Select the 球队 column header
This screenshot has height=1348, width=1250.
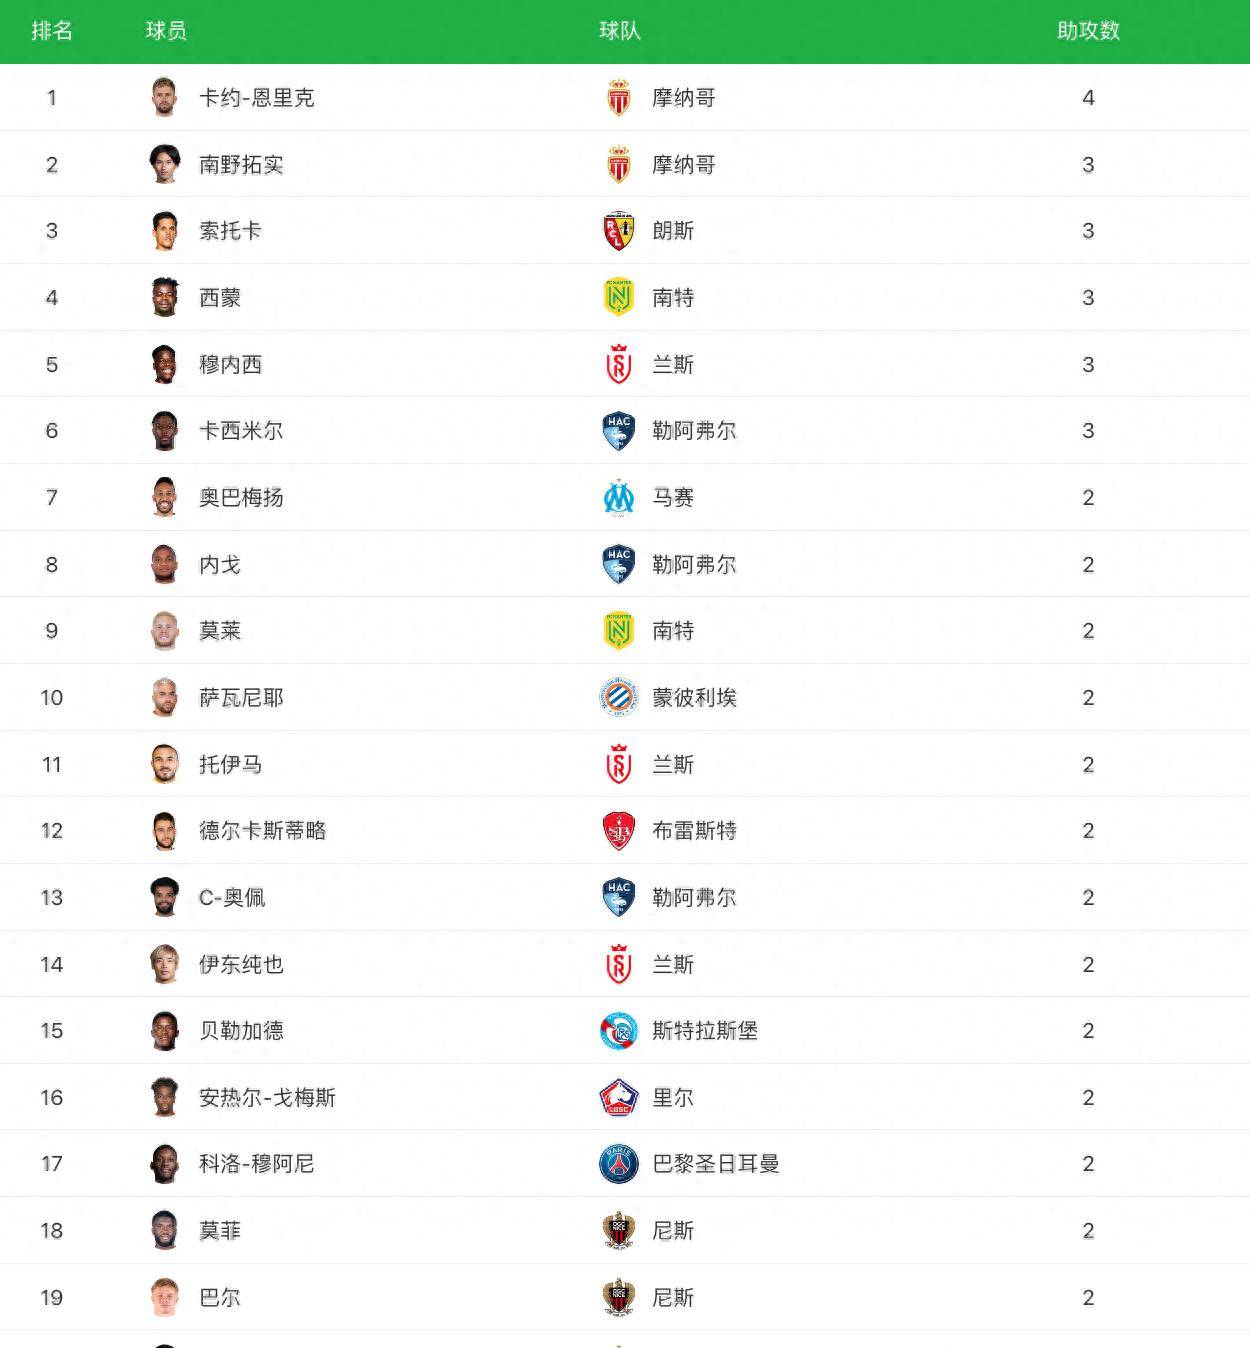pyautogui.click(x=620, y=31)
